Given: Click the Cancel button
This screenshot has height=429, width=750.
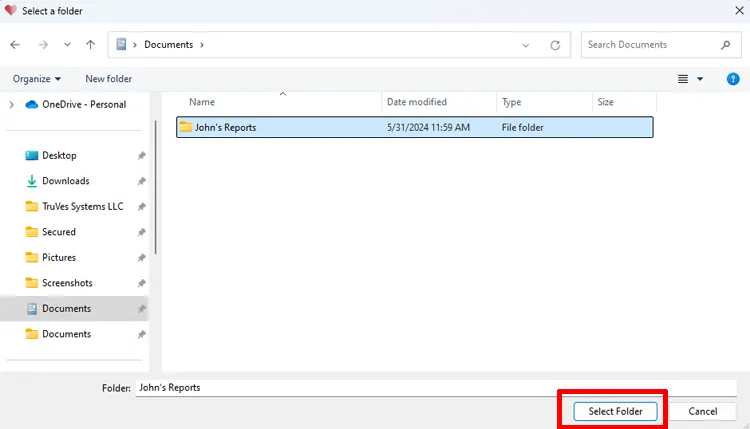Looking at the screenshot, I should 703,411.
